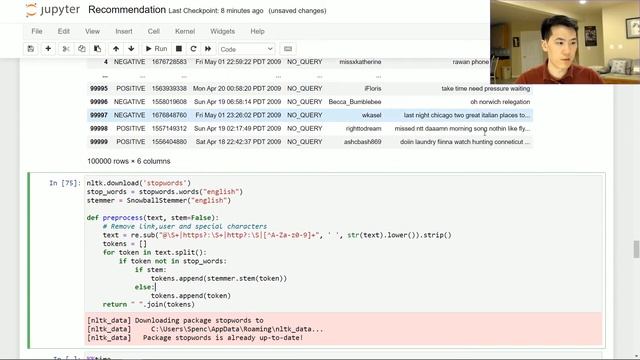Click username righttodream cell

click(x=363, y=129)
